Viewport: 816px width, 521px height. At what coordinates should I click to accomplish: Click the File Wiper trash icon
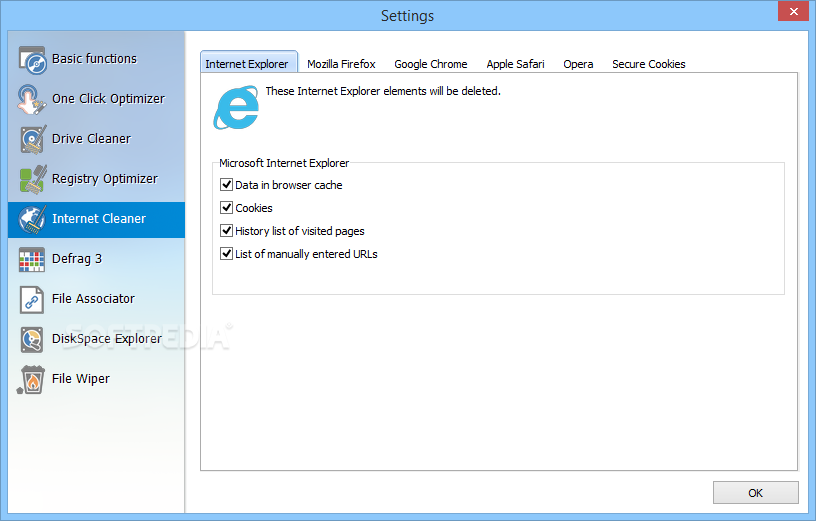[x=31, y=379]
